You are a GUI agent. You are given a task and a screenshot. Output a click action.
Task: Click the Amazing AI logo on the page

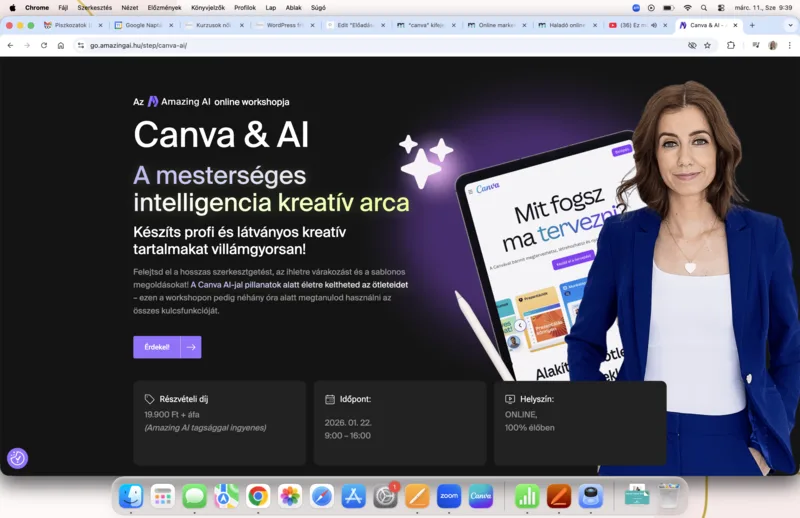click(179, 102)
